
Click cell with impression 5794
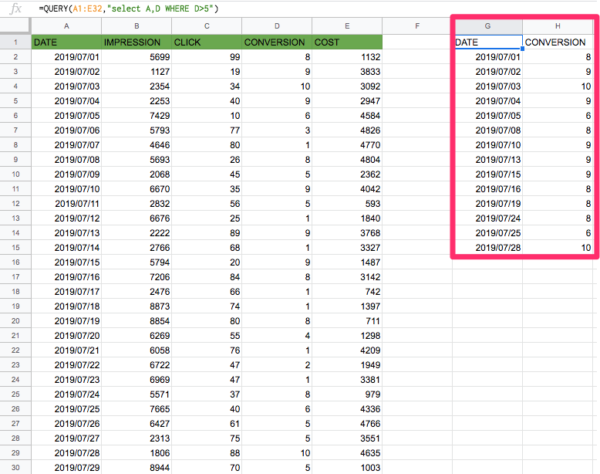tap(137, 262)
